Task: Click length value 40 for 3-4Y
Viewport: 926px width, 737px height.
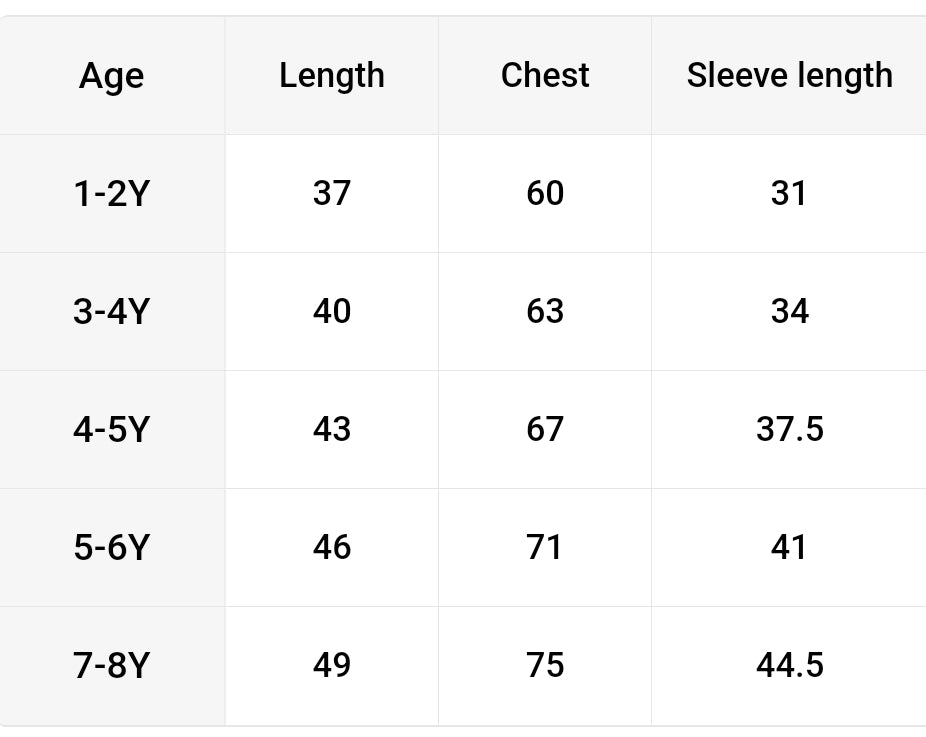Action: [x=331, y=311]
